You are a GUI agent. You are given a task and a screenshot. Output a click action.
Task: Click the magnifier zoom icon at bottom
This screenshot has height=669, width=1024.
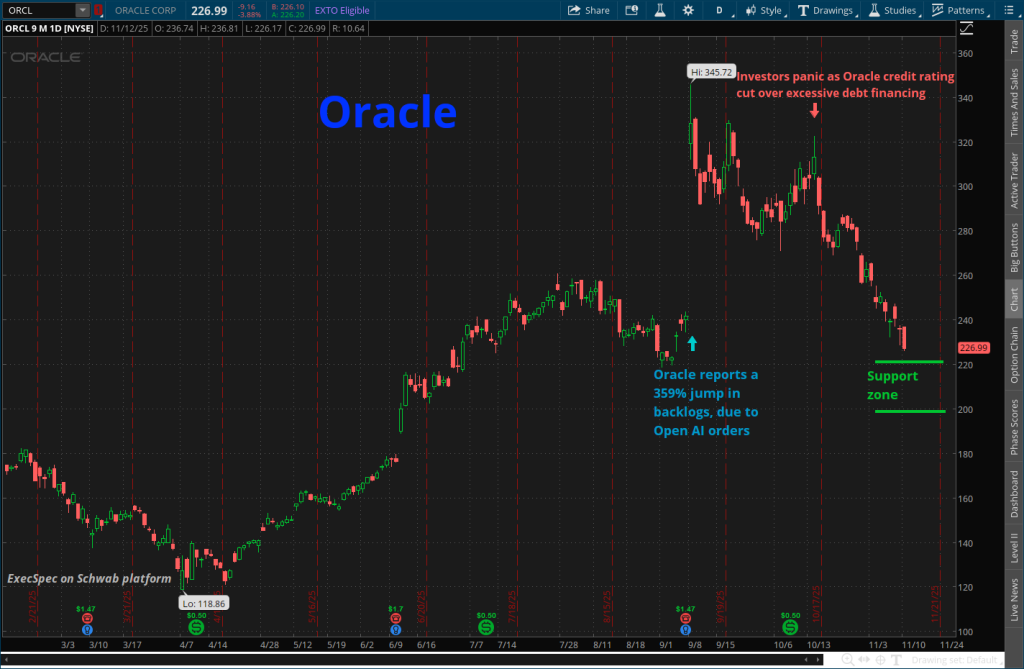point(847,660)
